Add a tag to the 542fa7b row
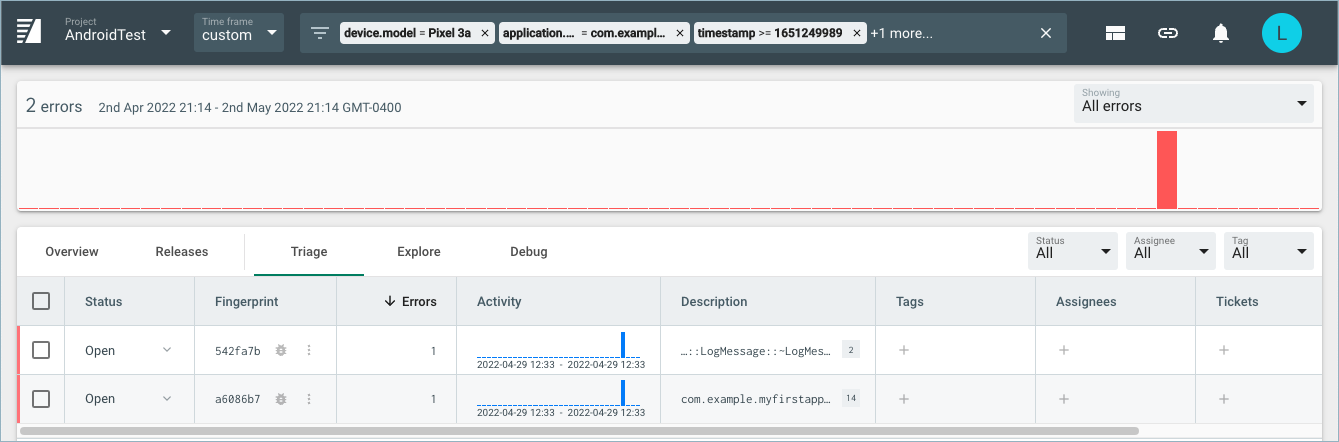Screen dimensions: 1339x442 [x=904, y=351]
